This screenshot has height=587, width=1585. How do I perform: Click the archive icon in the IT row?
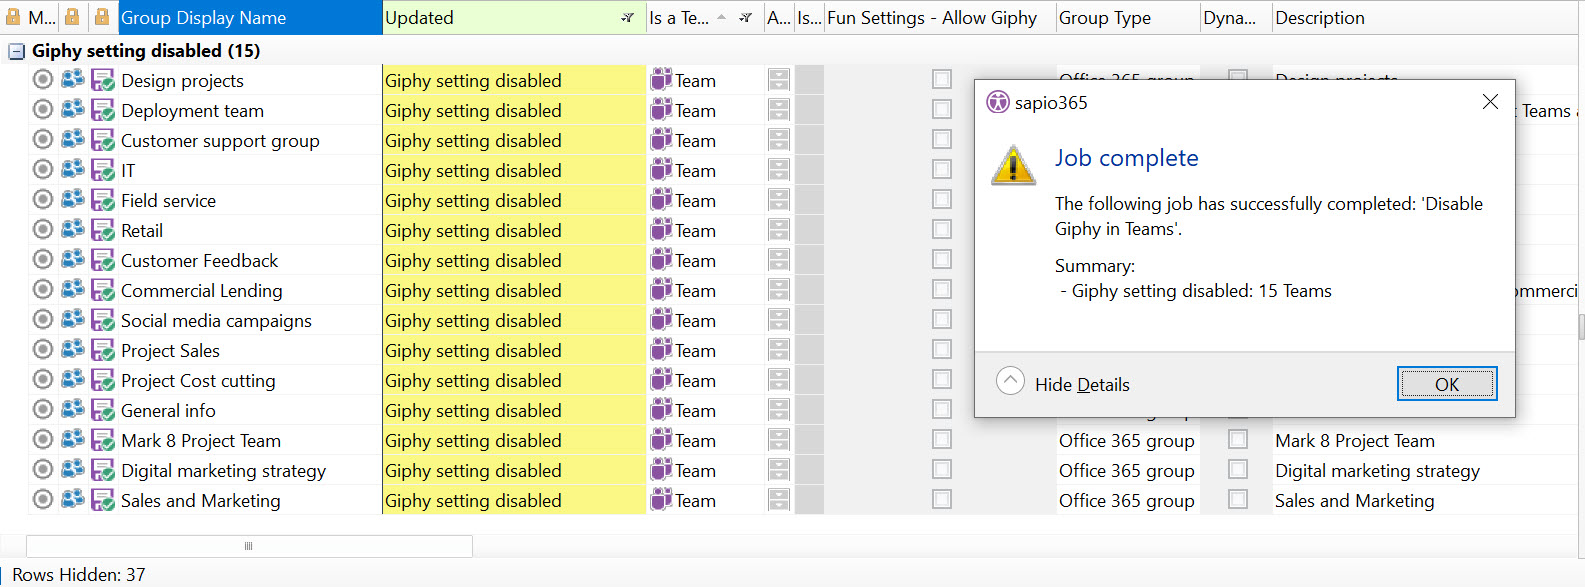[779, 170]
